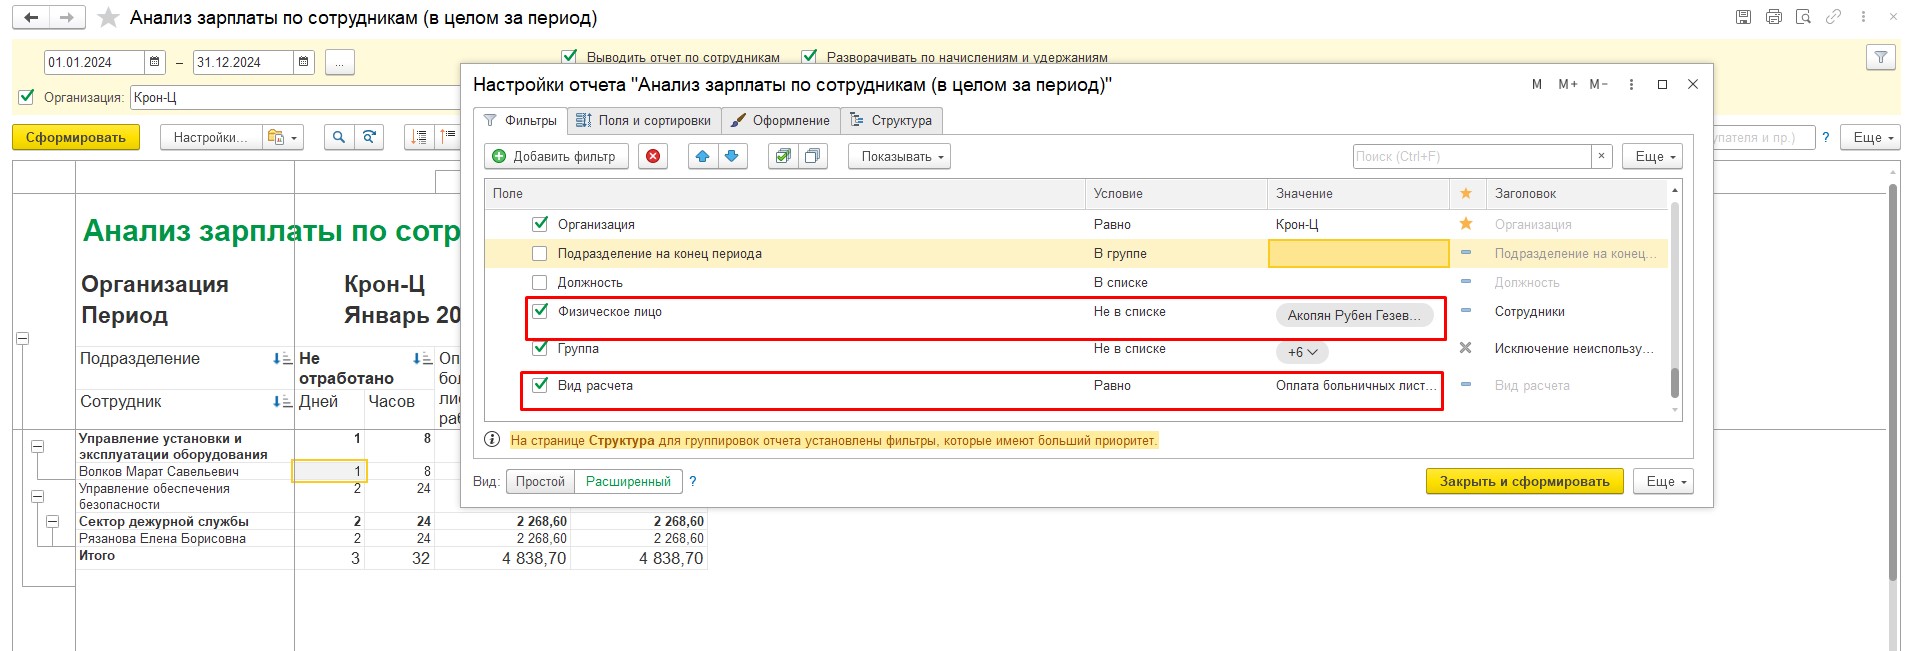
Task: Open the Еще menu beside Закрыть и сформировать
Action: tap(1664, 481)
